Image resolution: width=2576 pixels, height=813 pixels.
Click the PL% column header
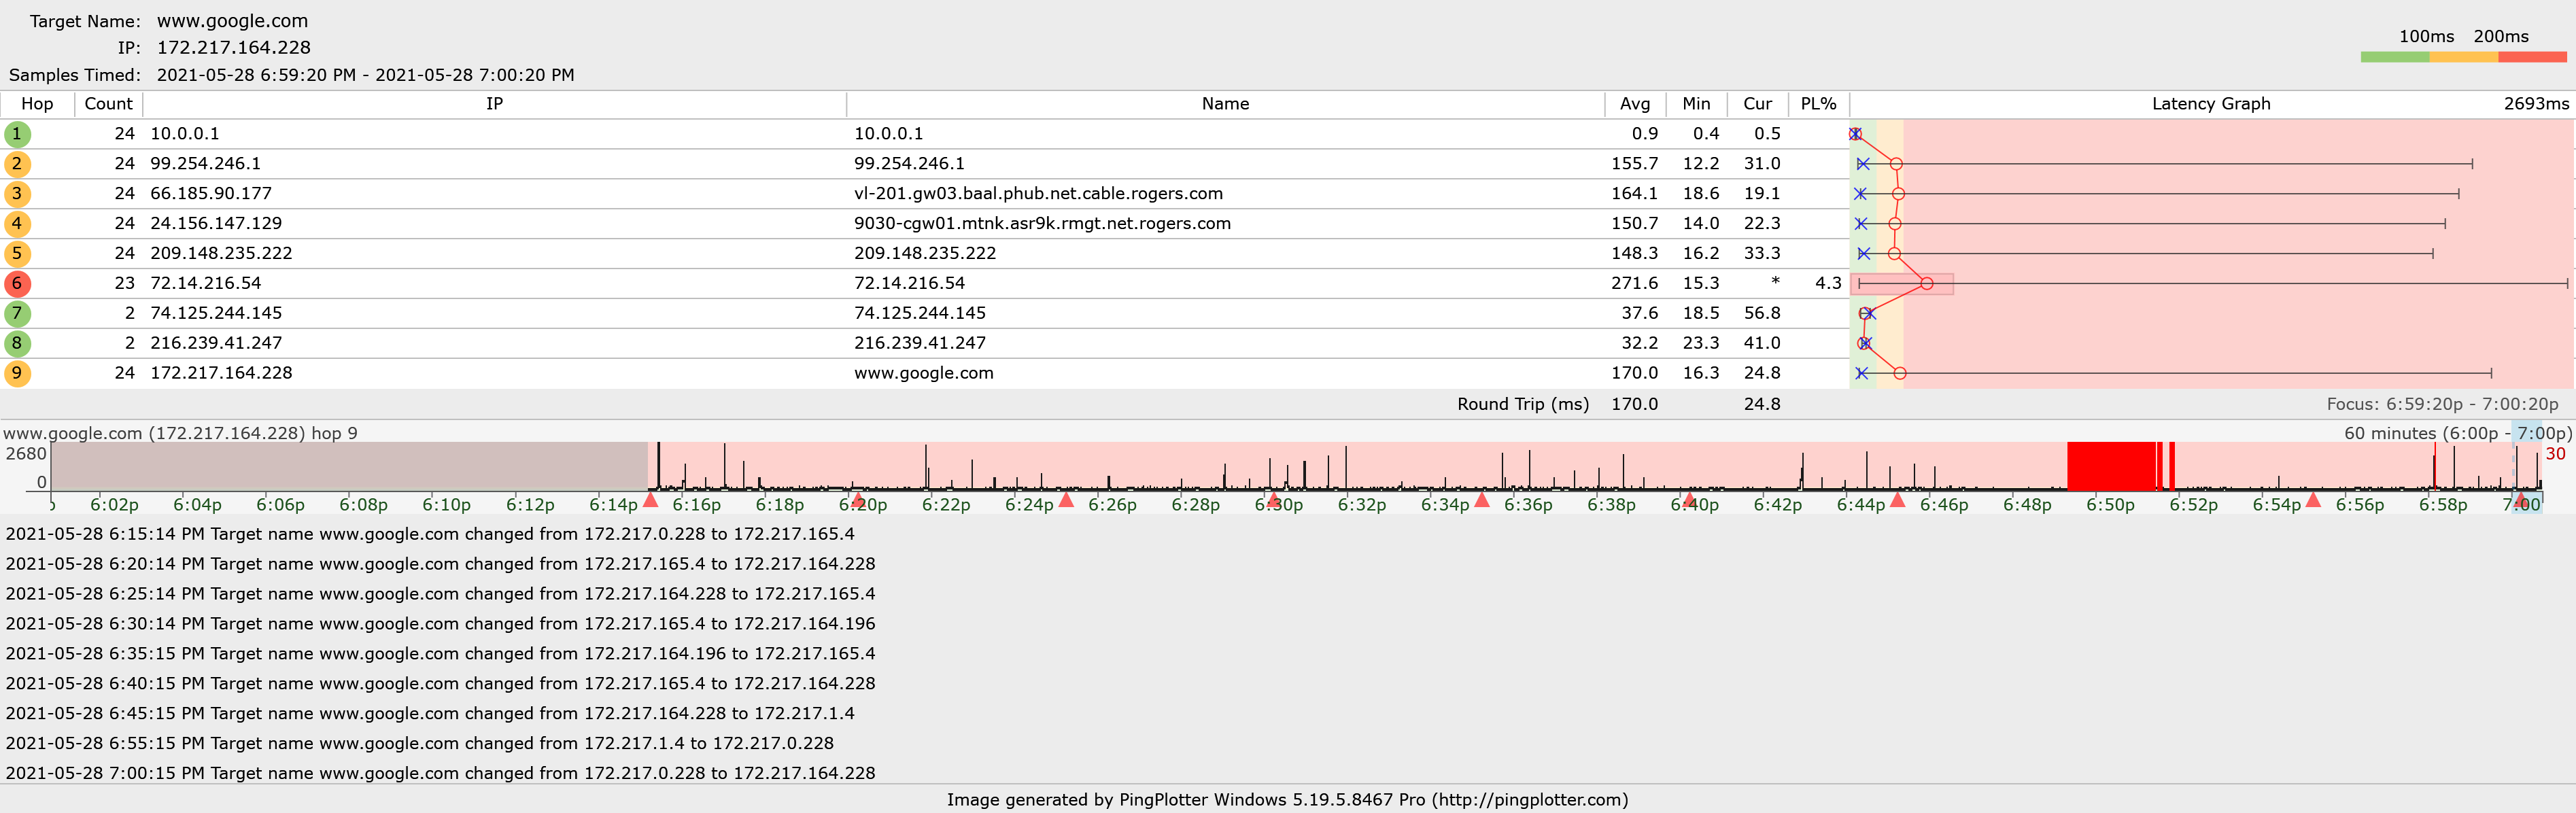click(1818, 103)
